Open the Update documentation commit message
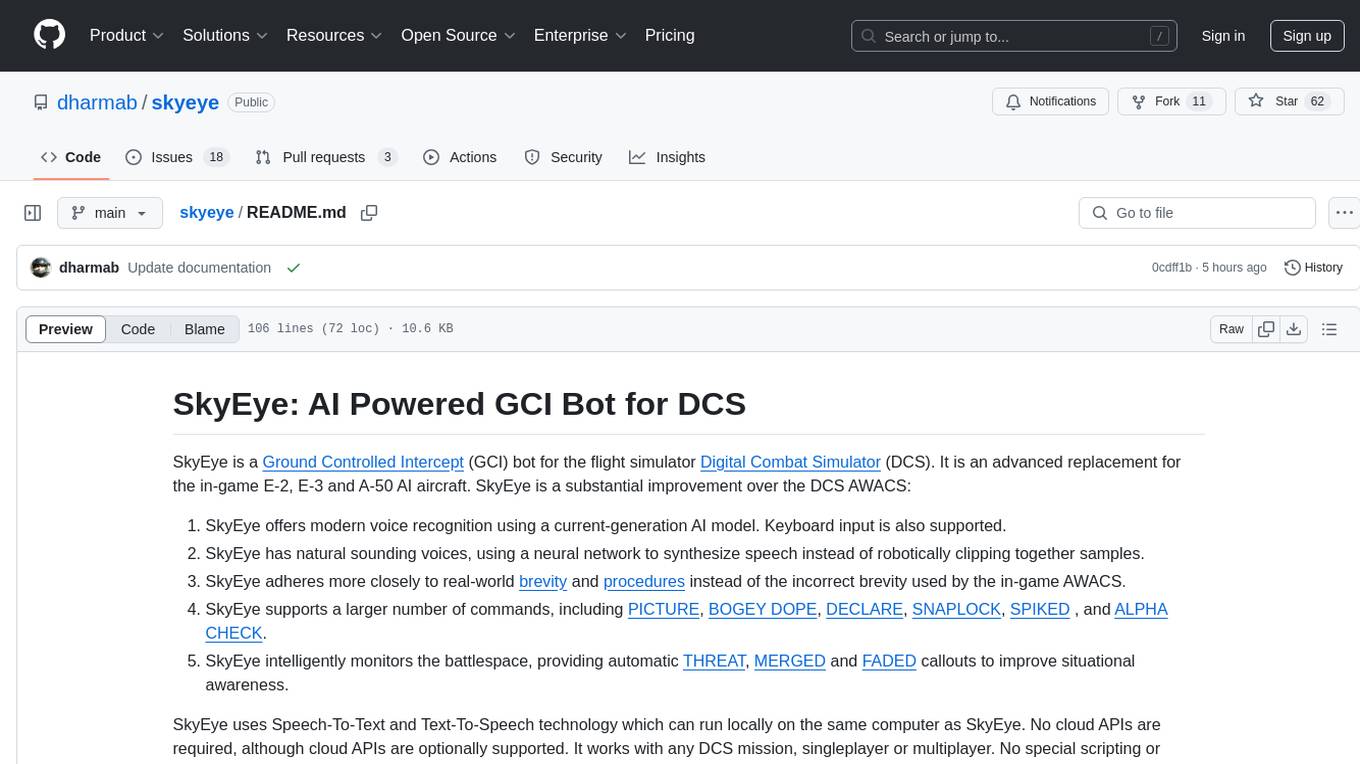Image resolution: width=1360 pixels, height=764 pixels. pyautogui.click(x=199, y=268)
